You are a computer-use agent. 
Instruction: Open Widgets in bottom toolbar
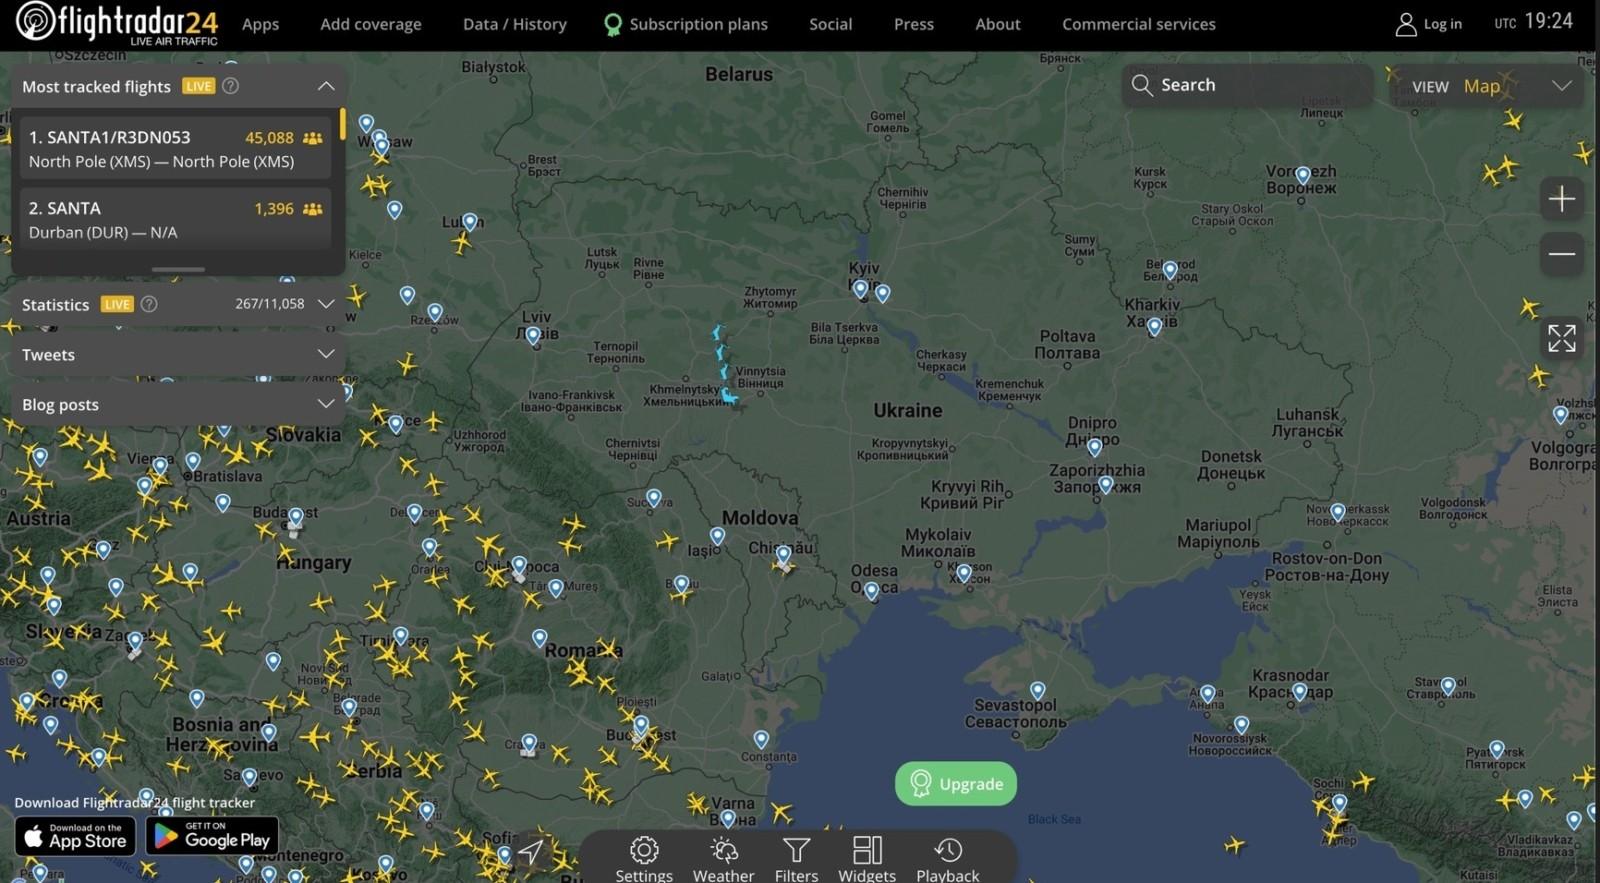[867, 860]
